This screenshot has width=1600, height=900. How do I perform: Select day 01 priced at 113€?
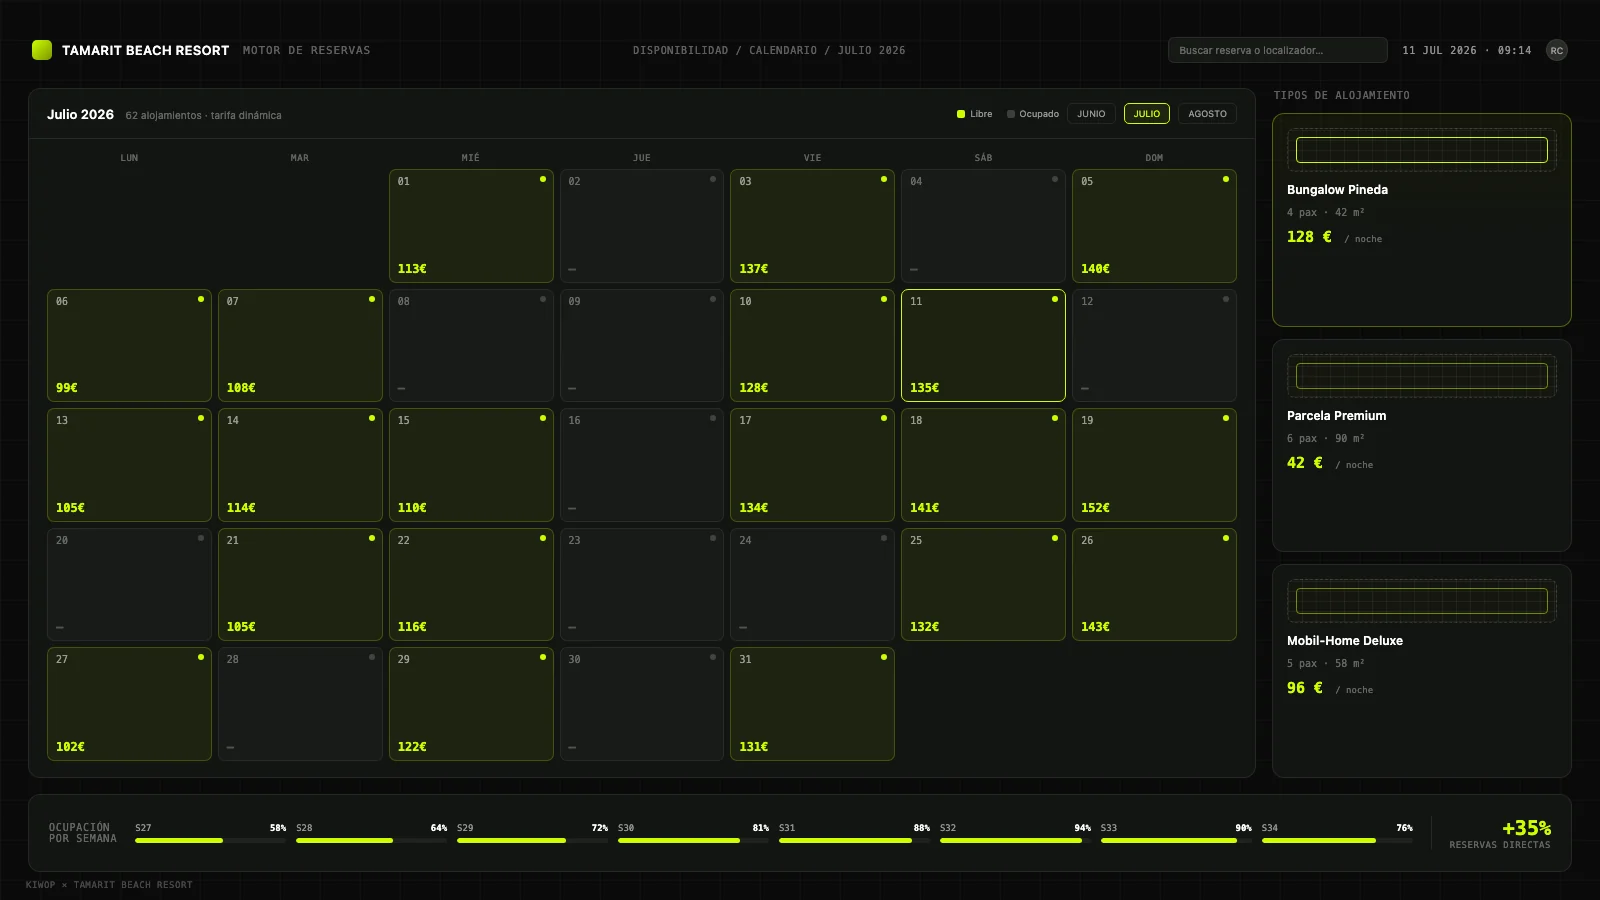click(x=471, y=226)
